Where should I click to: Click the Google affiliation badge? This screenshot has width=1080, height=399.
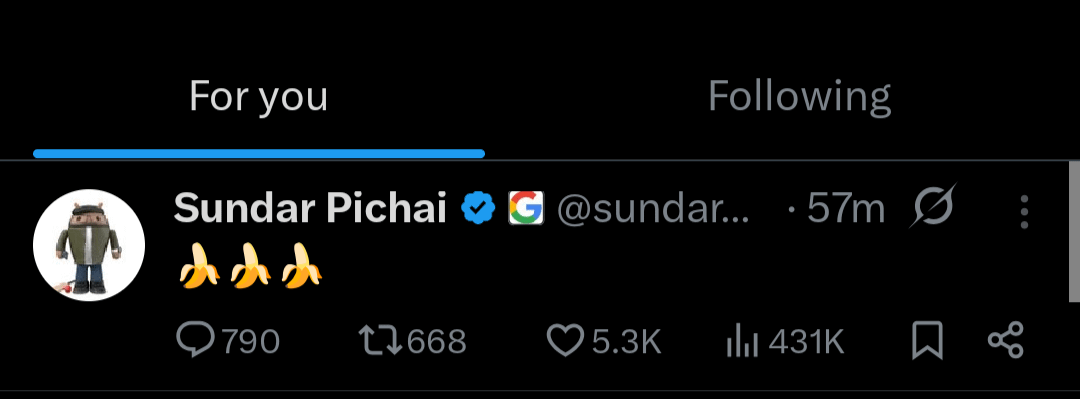pos(526,208)
